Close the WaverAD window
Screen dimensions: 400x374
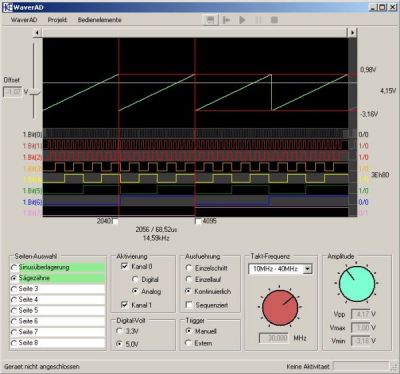(392, 7)
